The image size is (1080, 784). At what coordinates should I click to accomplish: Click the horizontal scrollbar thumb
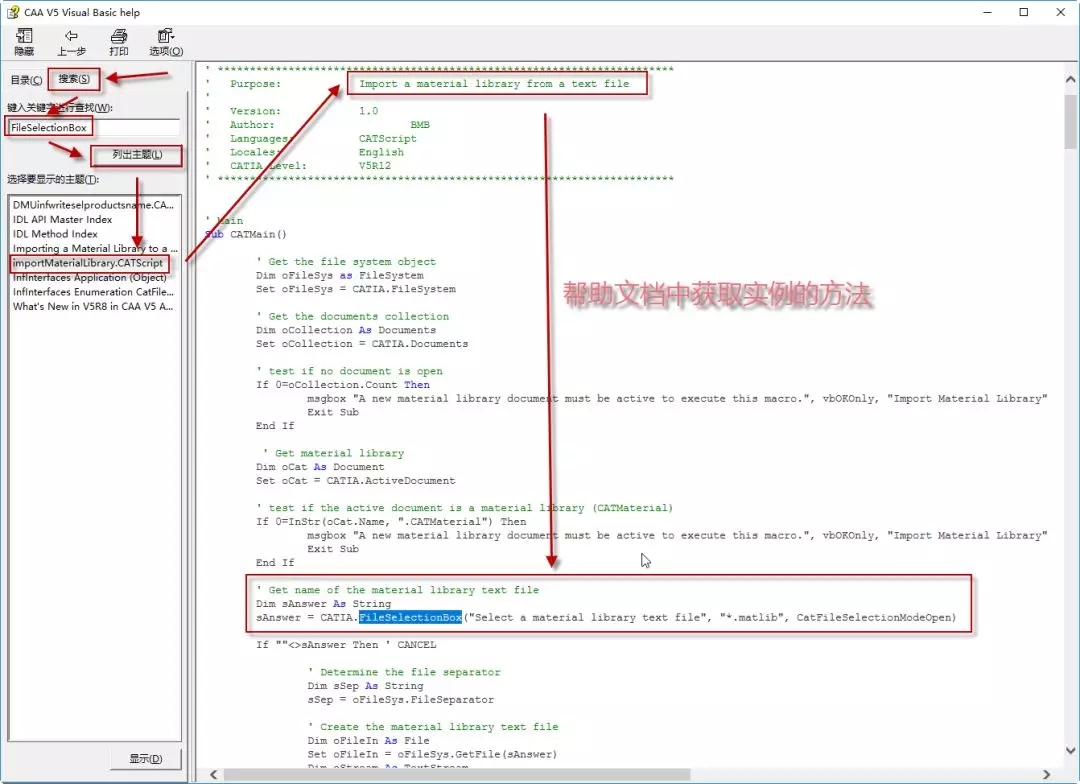point(457,774)
